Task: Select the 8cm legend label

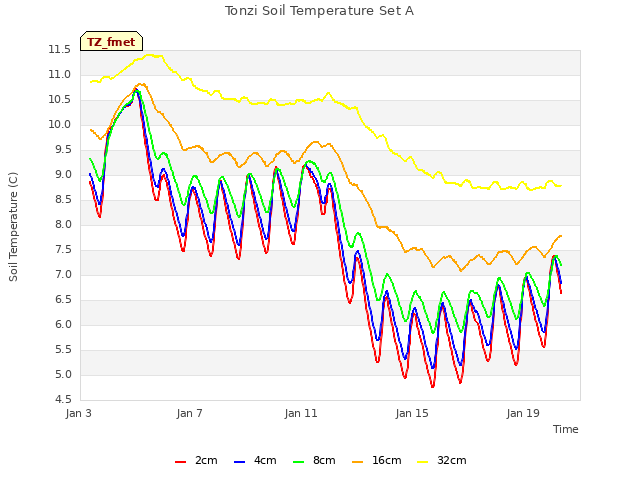Action: click(324, 460)
